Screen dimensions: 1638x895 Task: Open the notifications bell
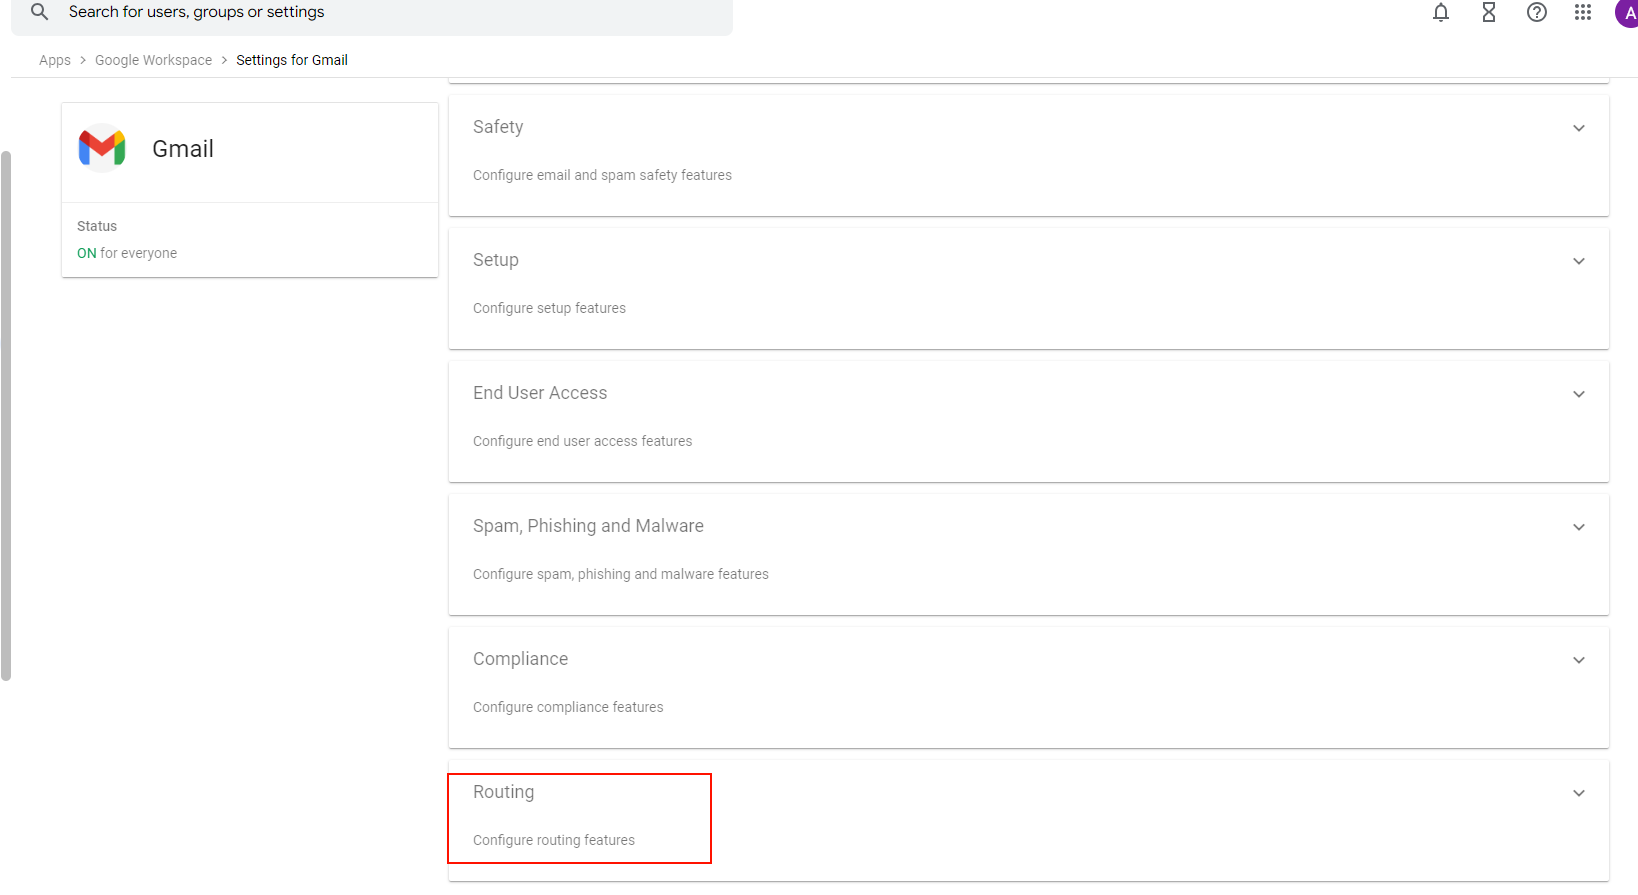1440,13
